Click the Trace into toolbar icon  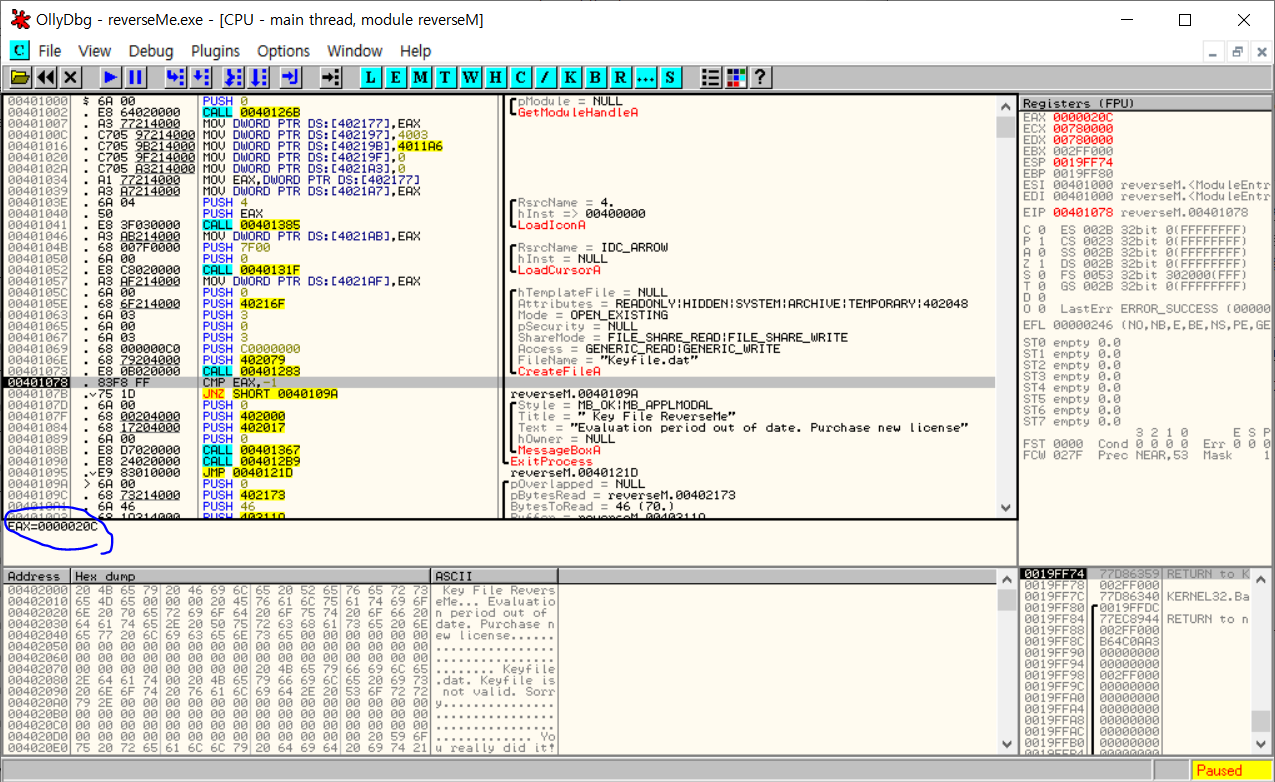233,77
